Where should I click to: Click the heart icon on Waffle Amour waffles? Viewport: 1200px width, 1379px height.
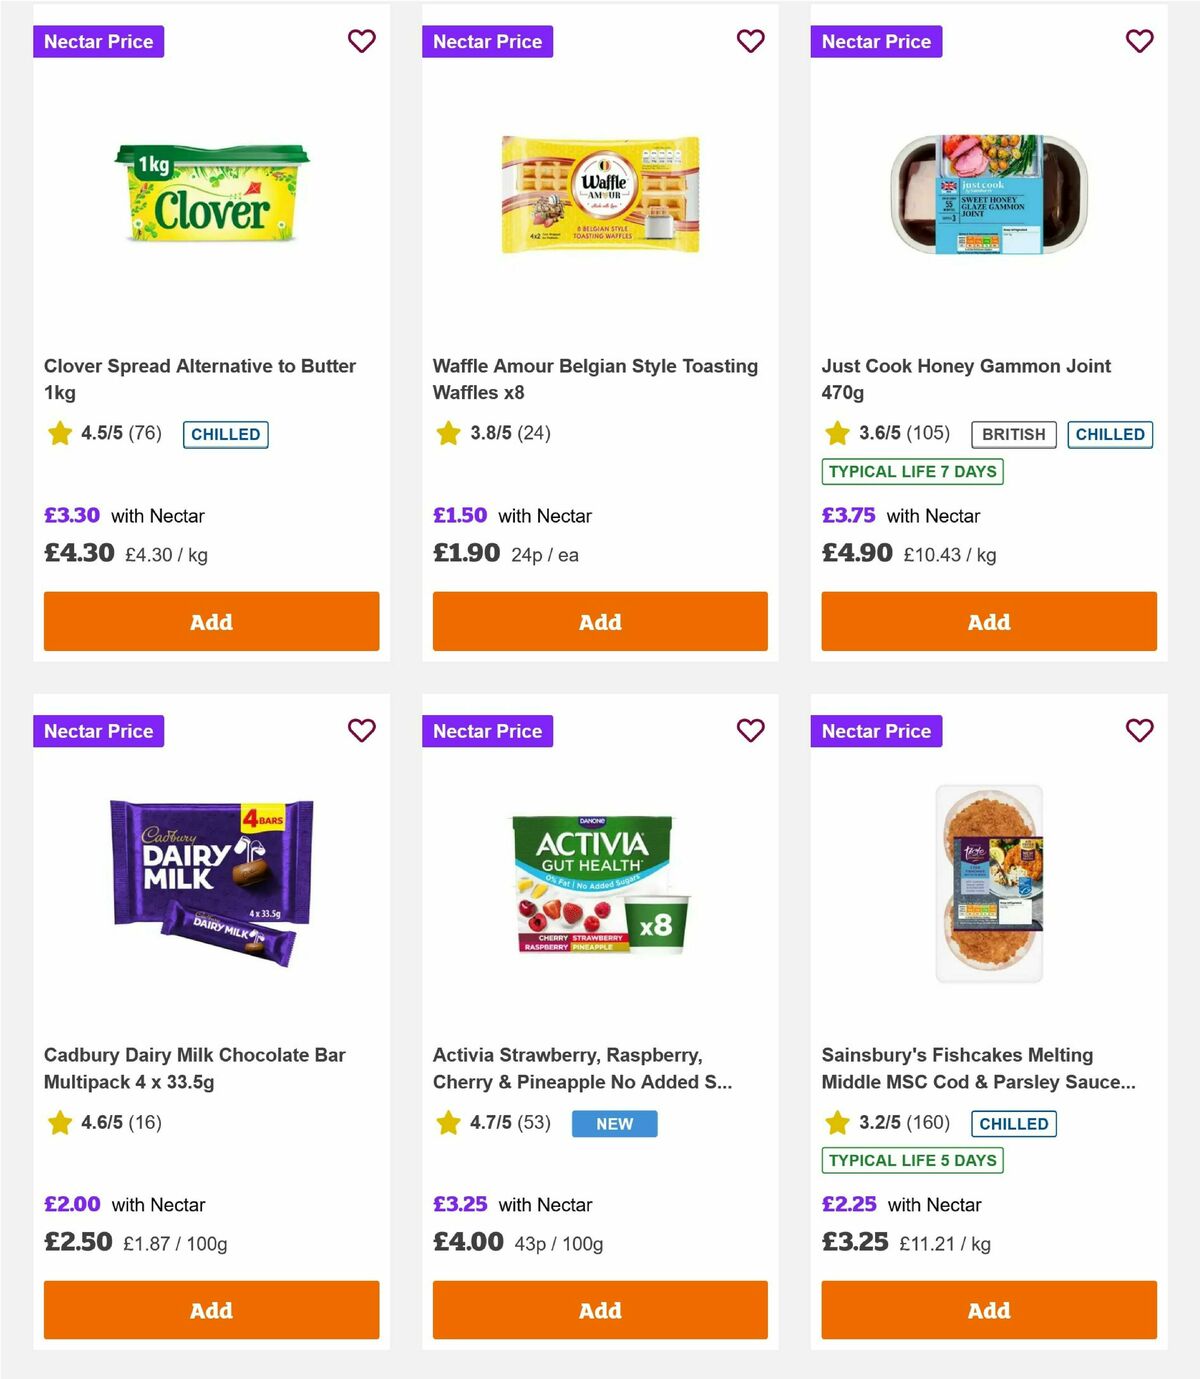[x=750, y=41]
